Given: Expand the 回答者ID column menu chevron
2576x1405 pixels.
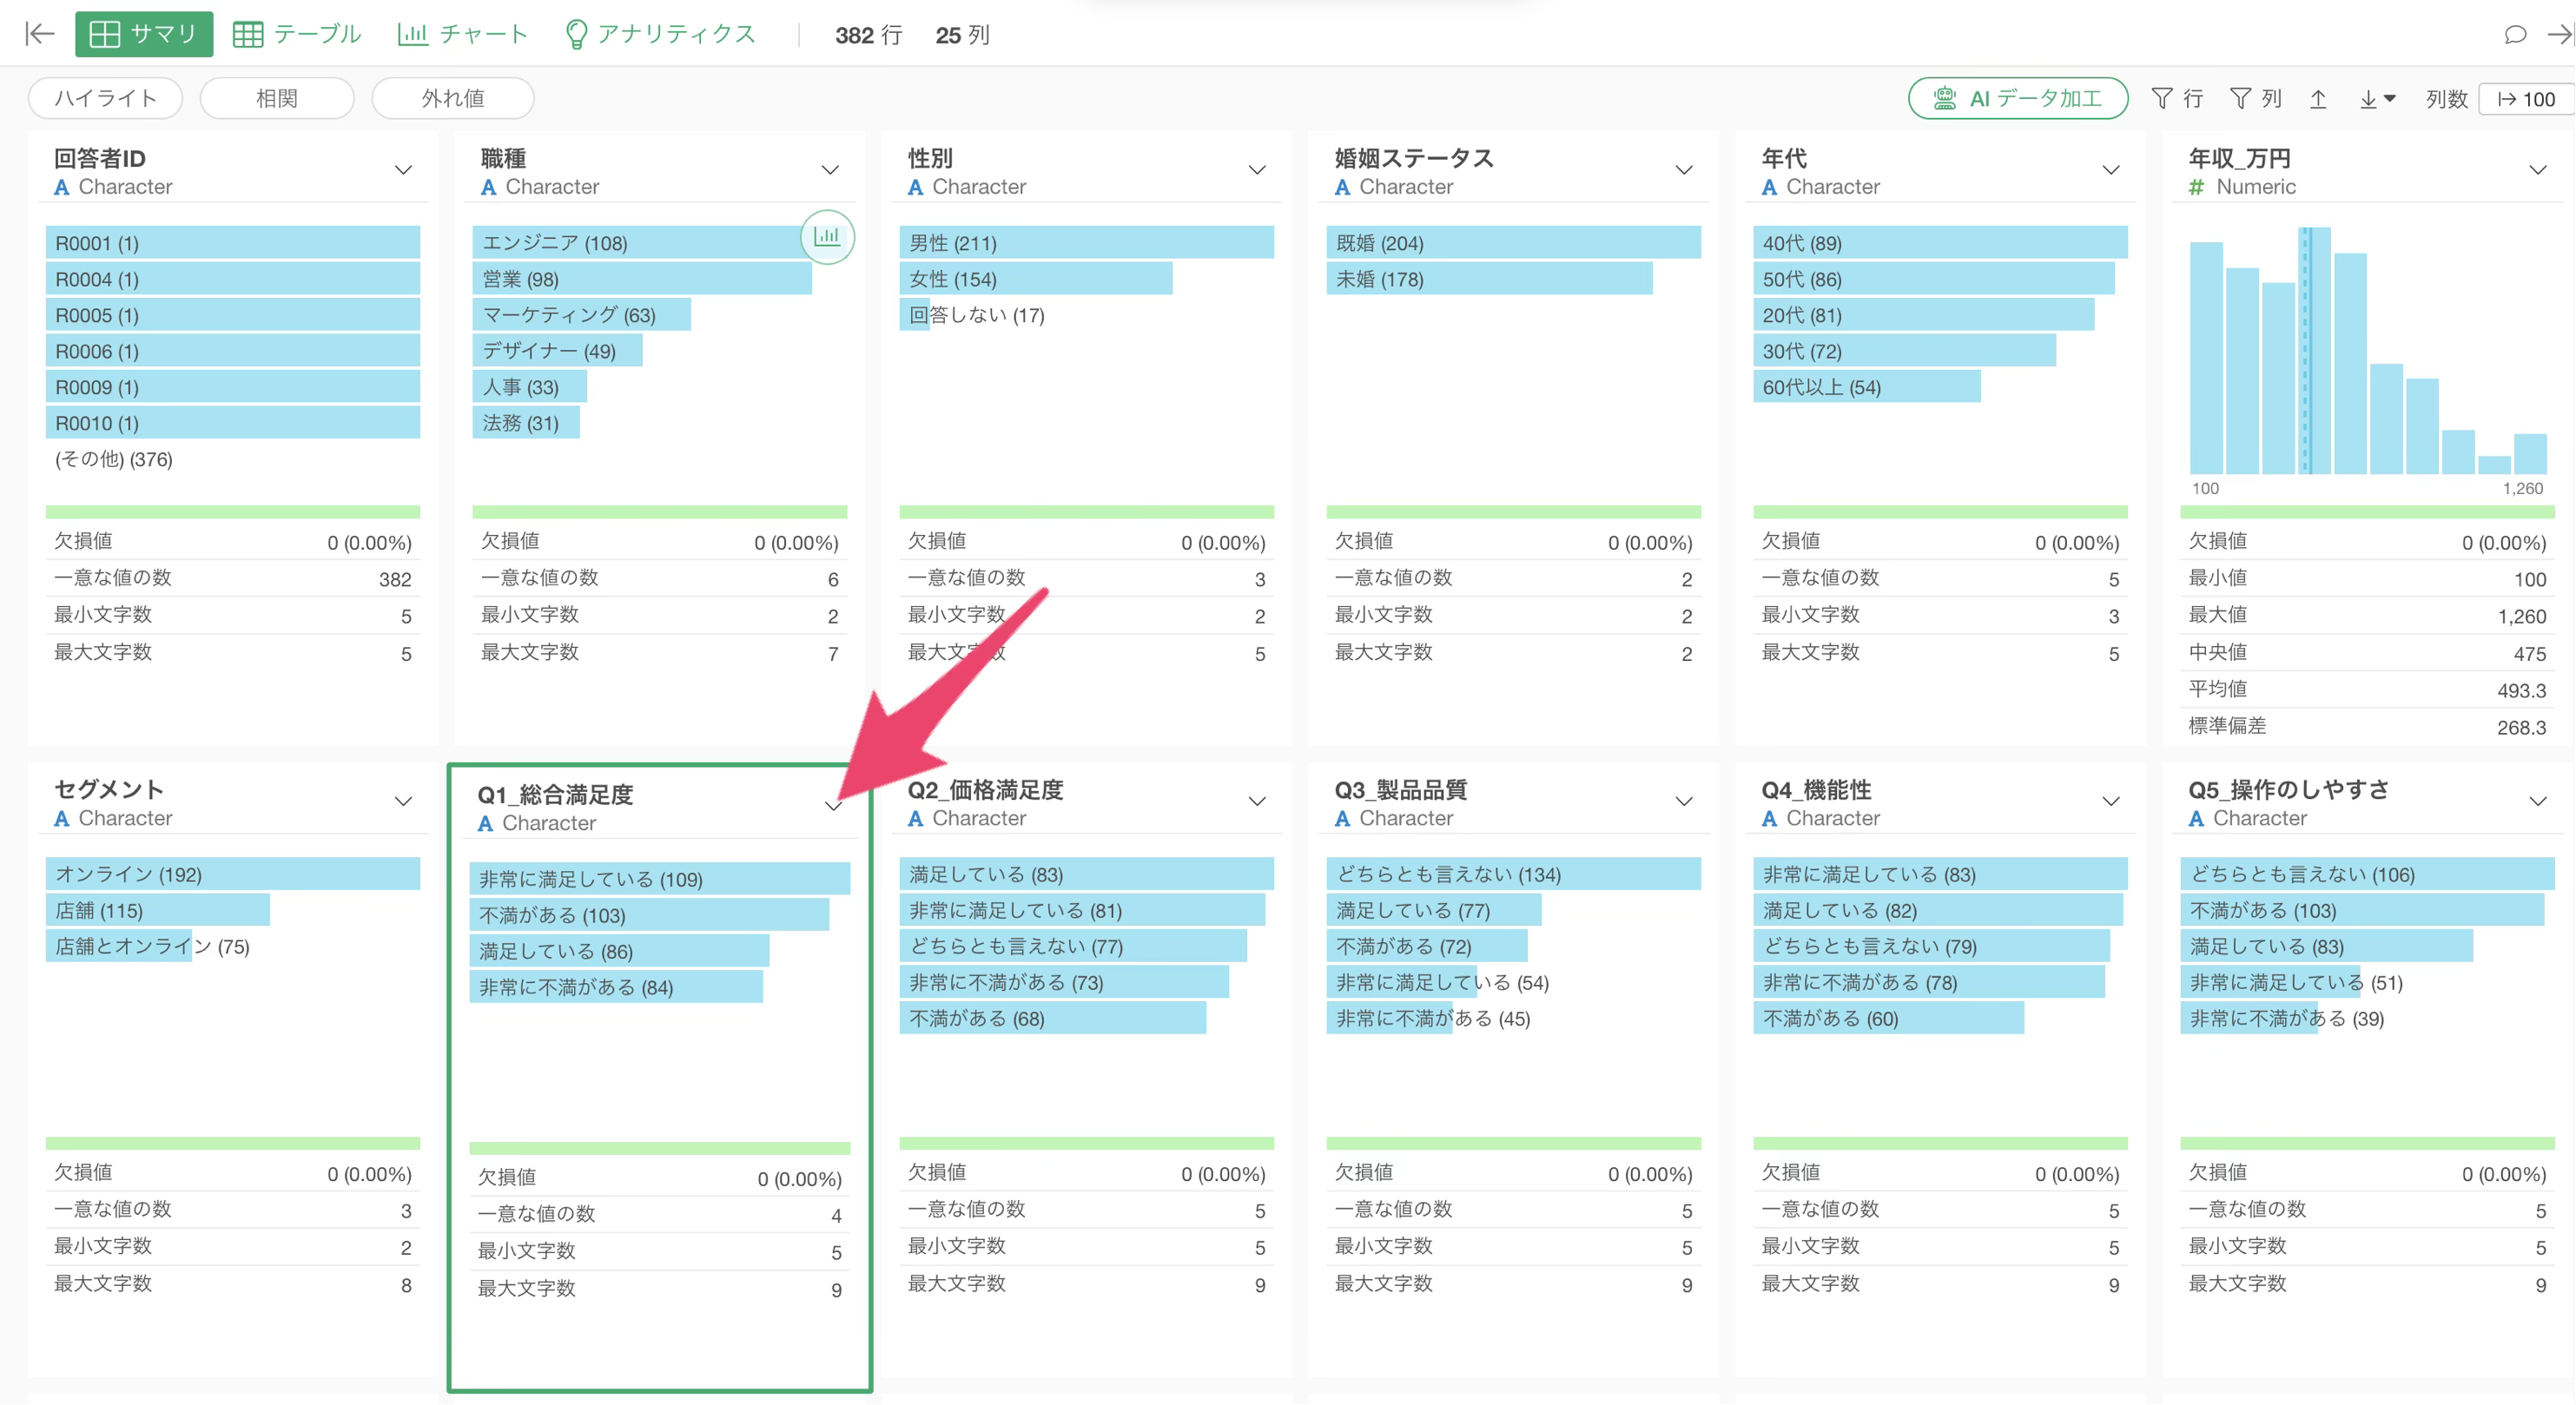Looking at the screenshot, I should click(x=403, y=170).
